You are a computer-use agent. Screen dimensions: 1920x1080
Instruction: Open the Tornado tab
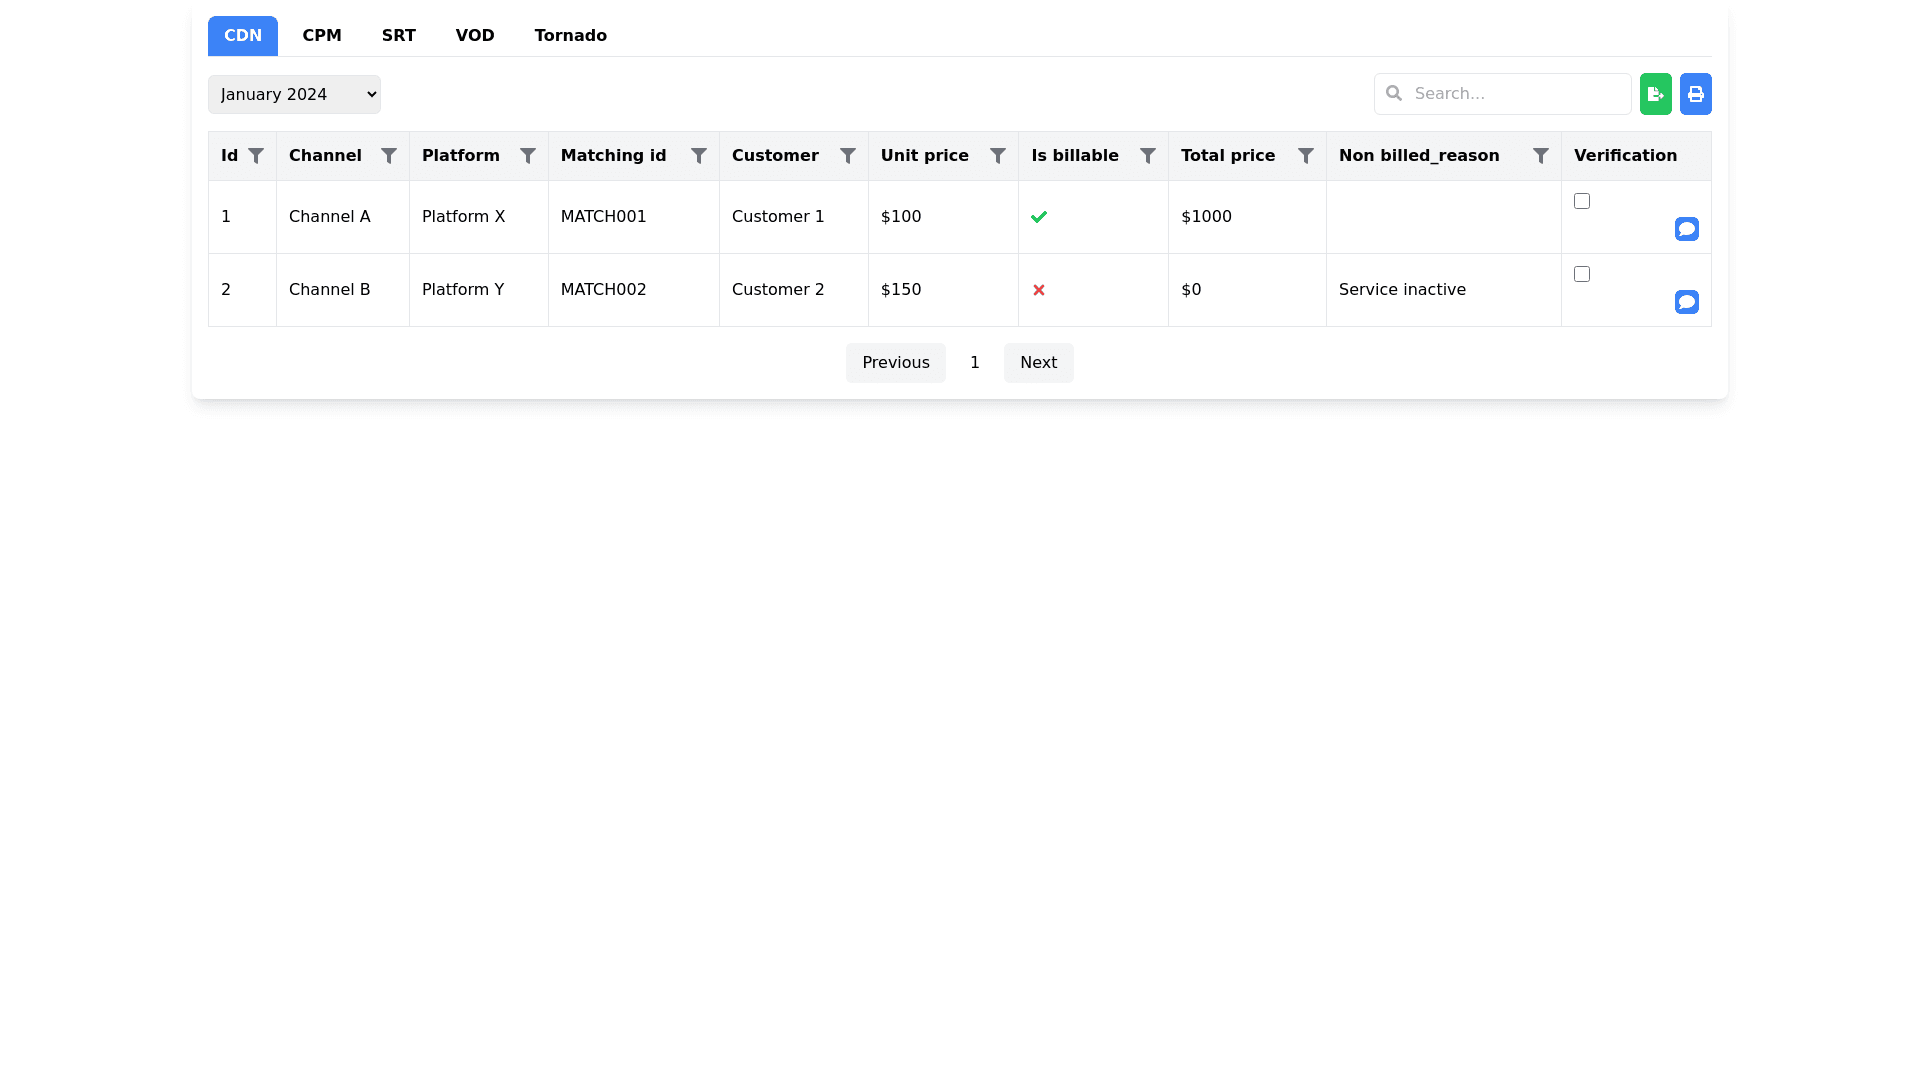(570, 36)
